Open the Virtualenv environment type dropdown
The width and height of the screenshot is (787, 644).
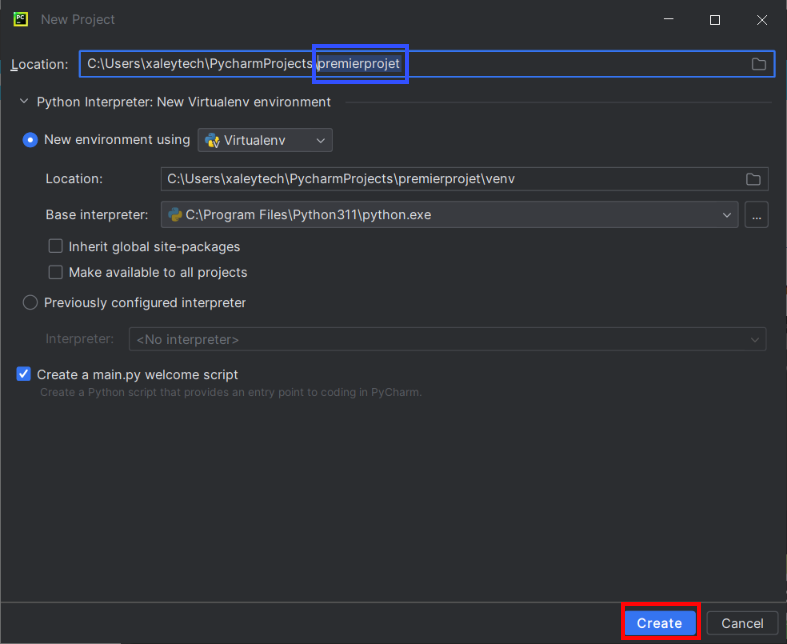tap(265, 141)
